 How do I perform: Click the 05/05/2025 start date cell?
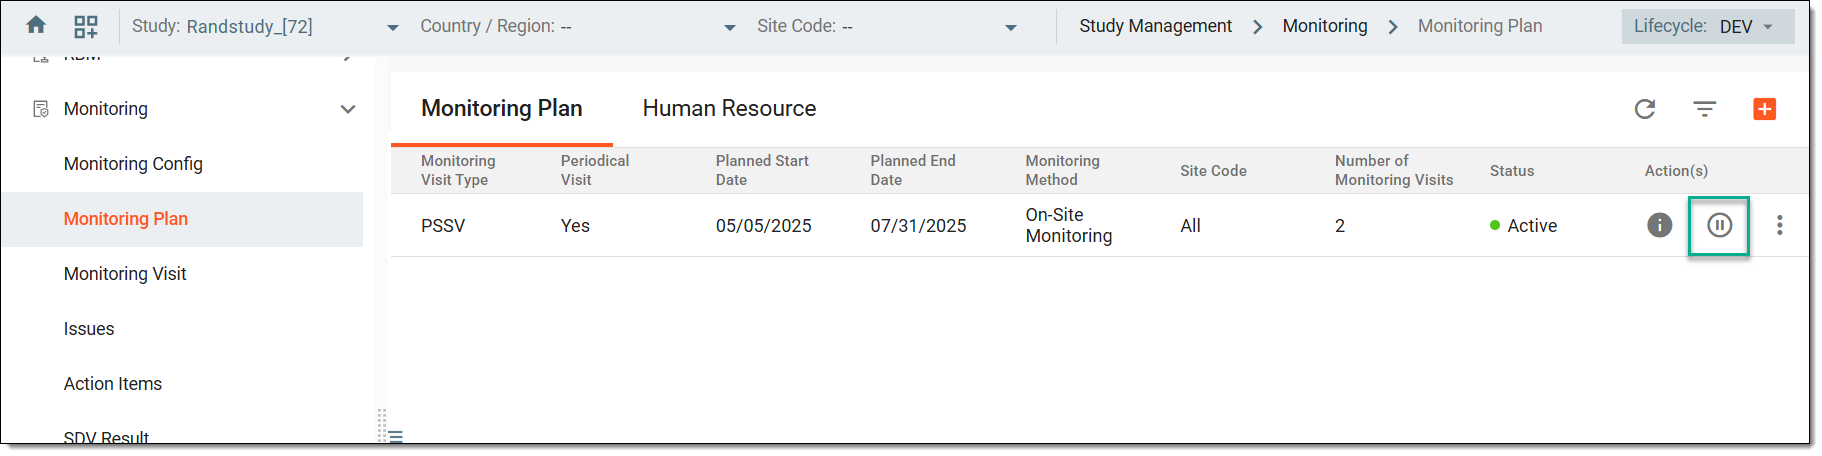click(x=764, y=226)
